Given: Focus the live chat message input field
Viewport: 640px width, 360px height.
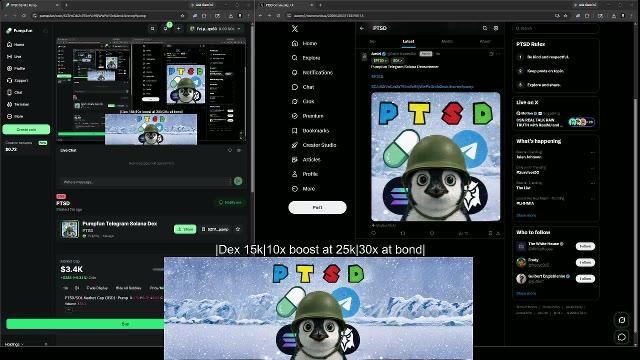Looking at the screenshot, I should click(145, 181).
